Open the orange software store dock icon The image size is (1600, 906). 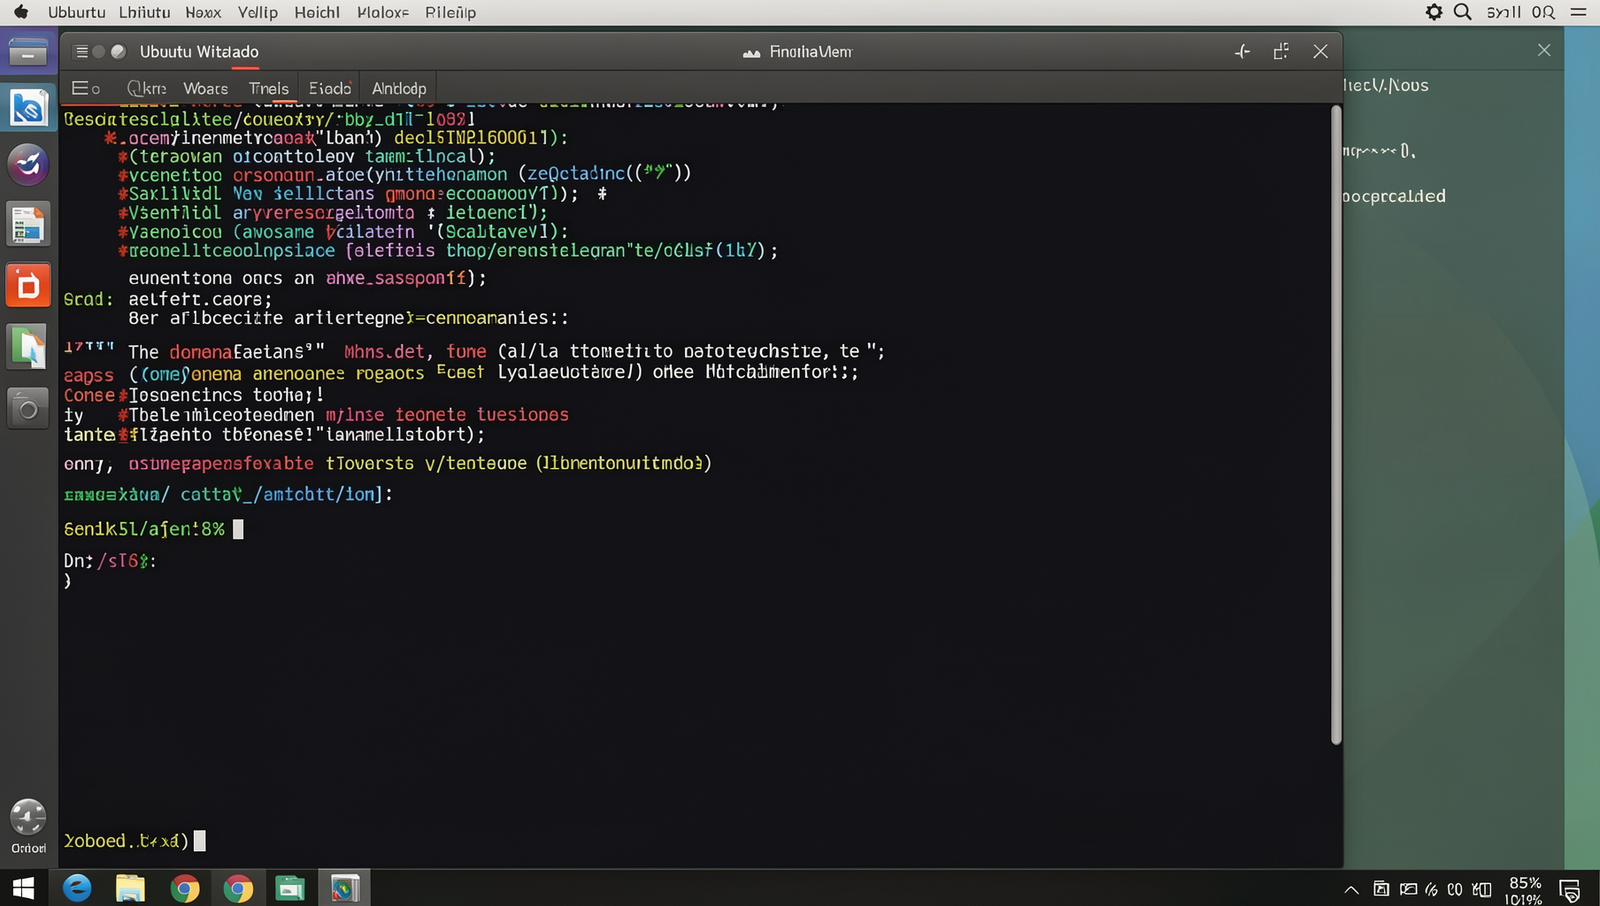coord(28,286)
